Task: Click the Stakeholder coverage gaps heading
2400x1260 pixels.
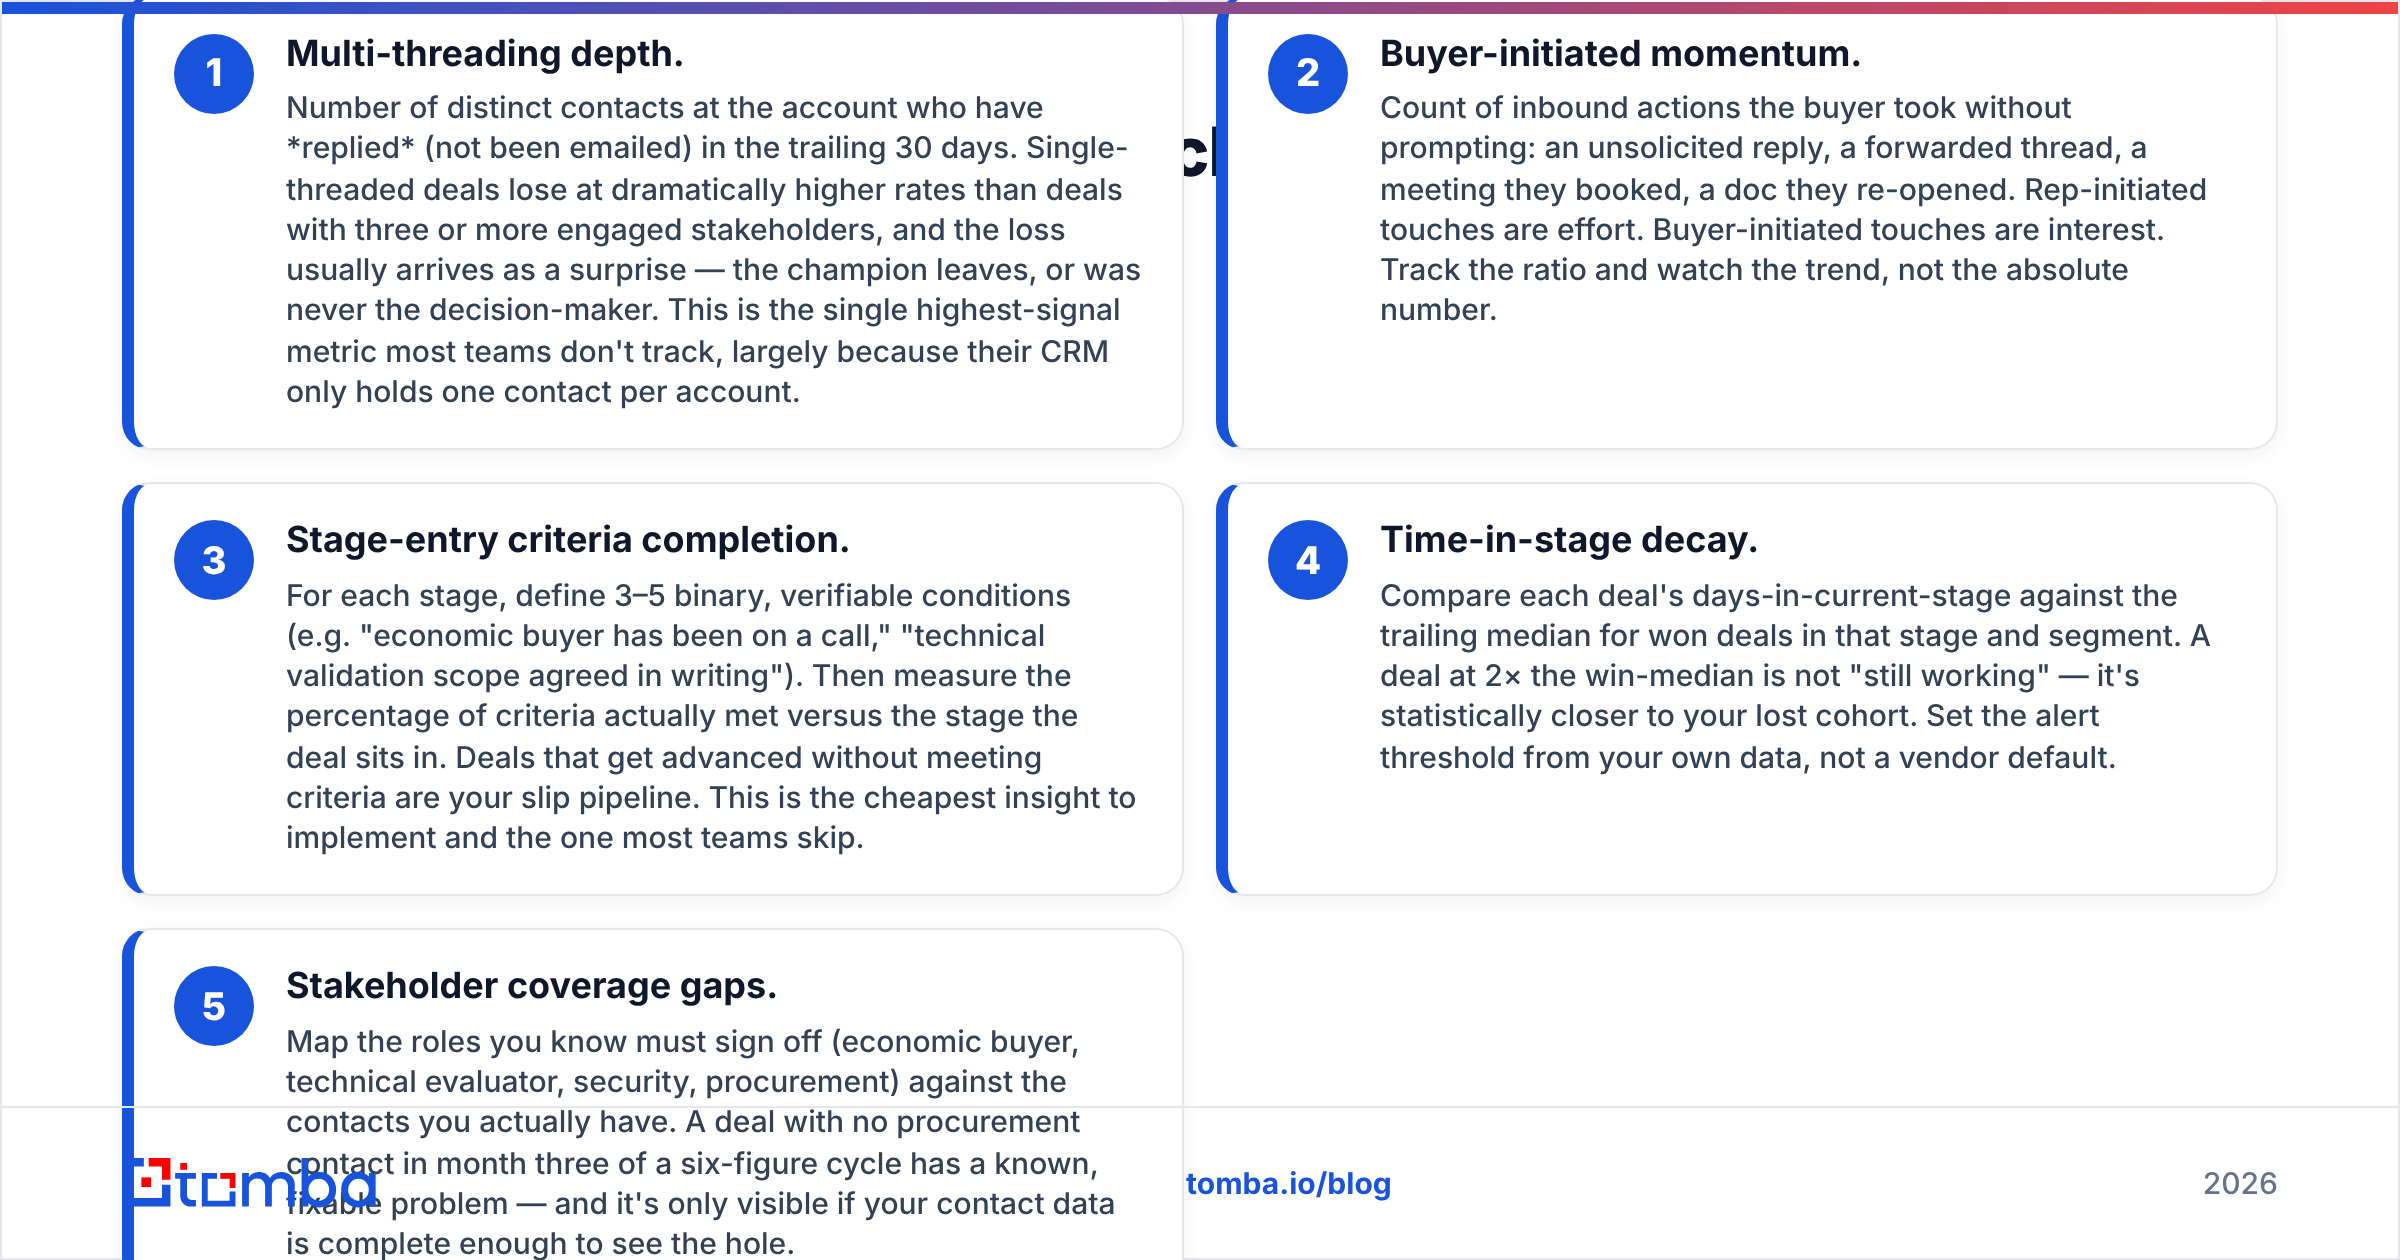Action: click(531, 986)
